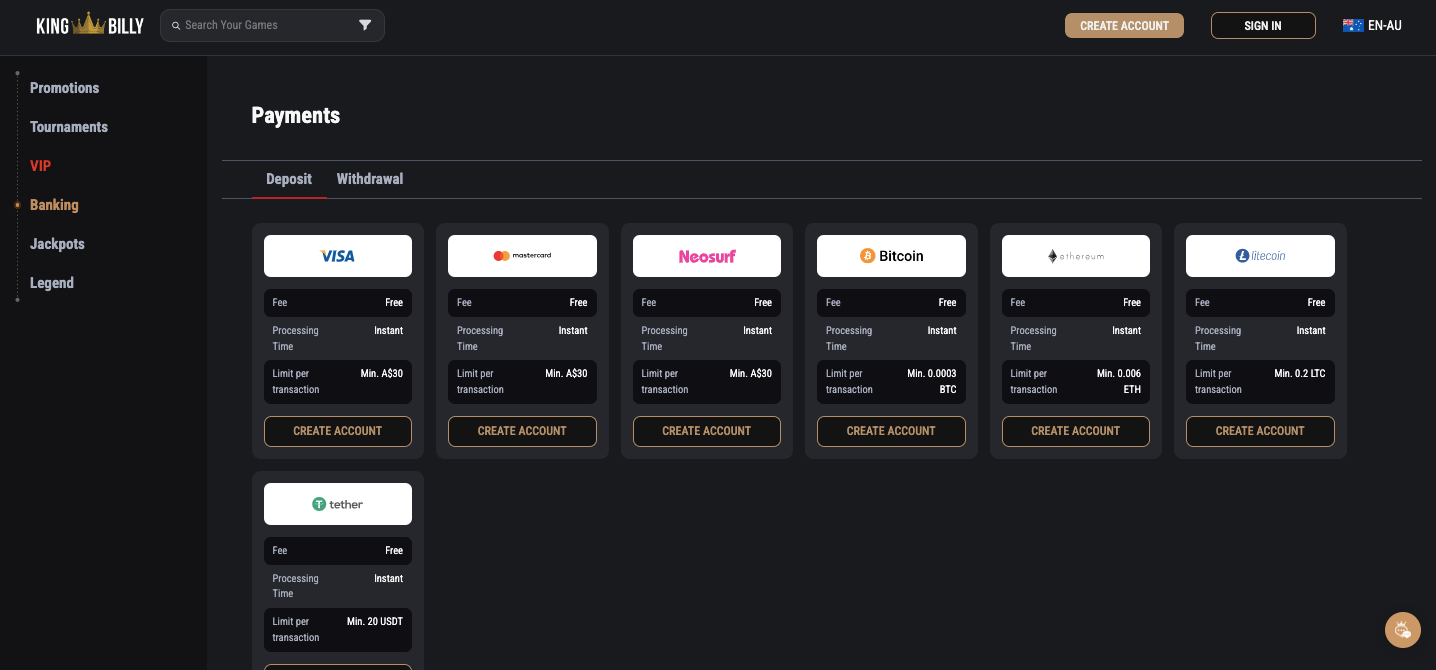Click the Free fee value for Bitcoin
The height and width of the screenshot is (670, 1436).
(x=948, y=302)
